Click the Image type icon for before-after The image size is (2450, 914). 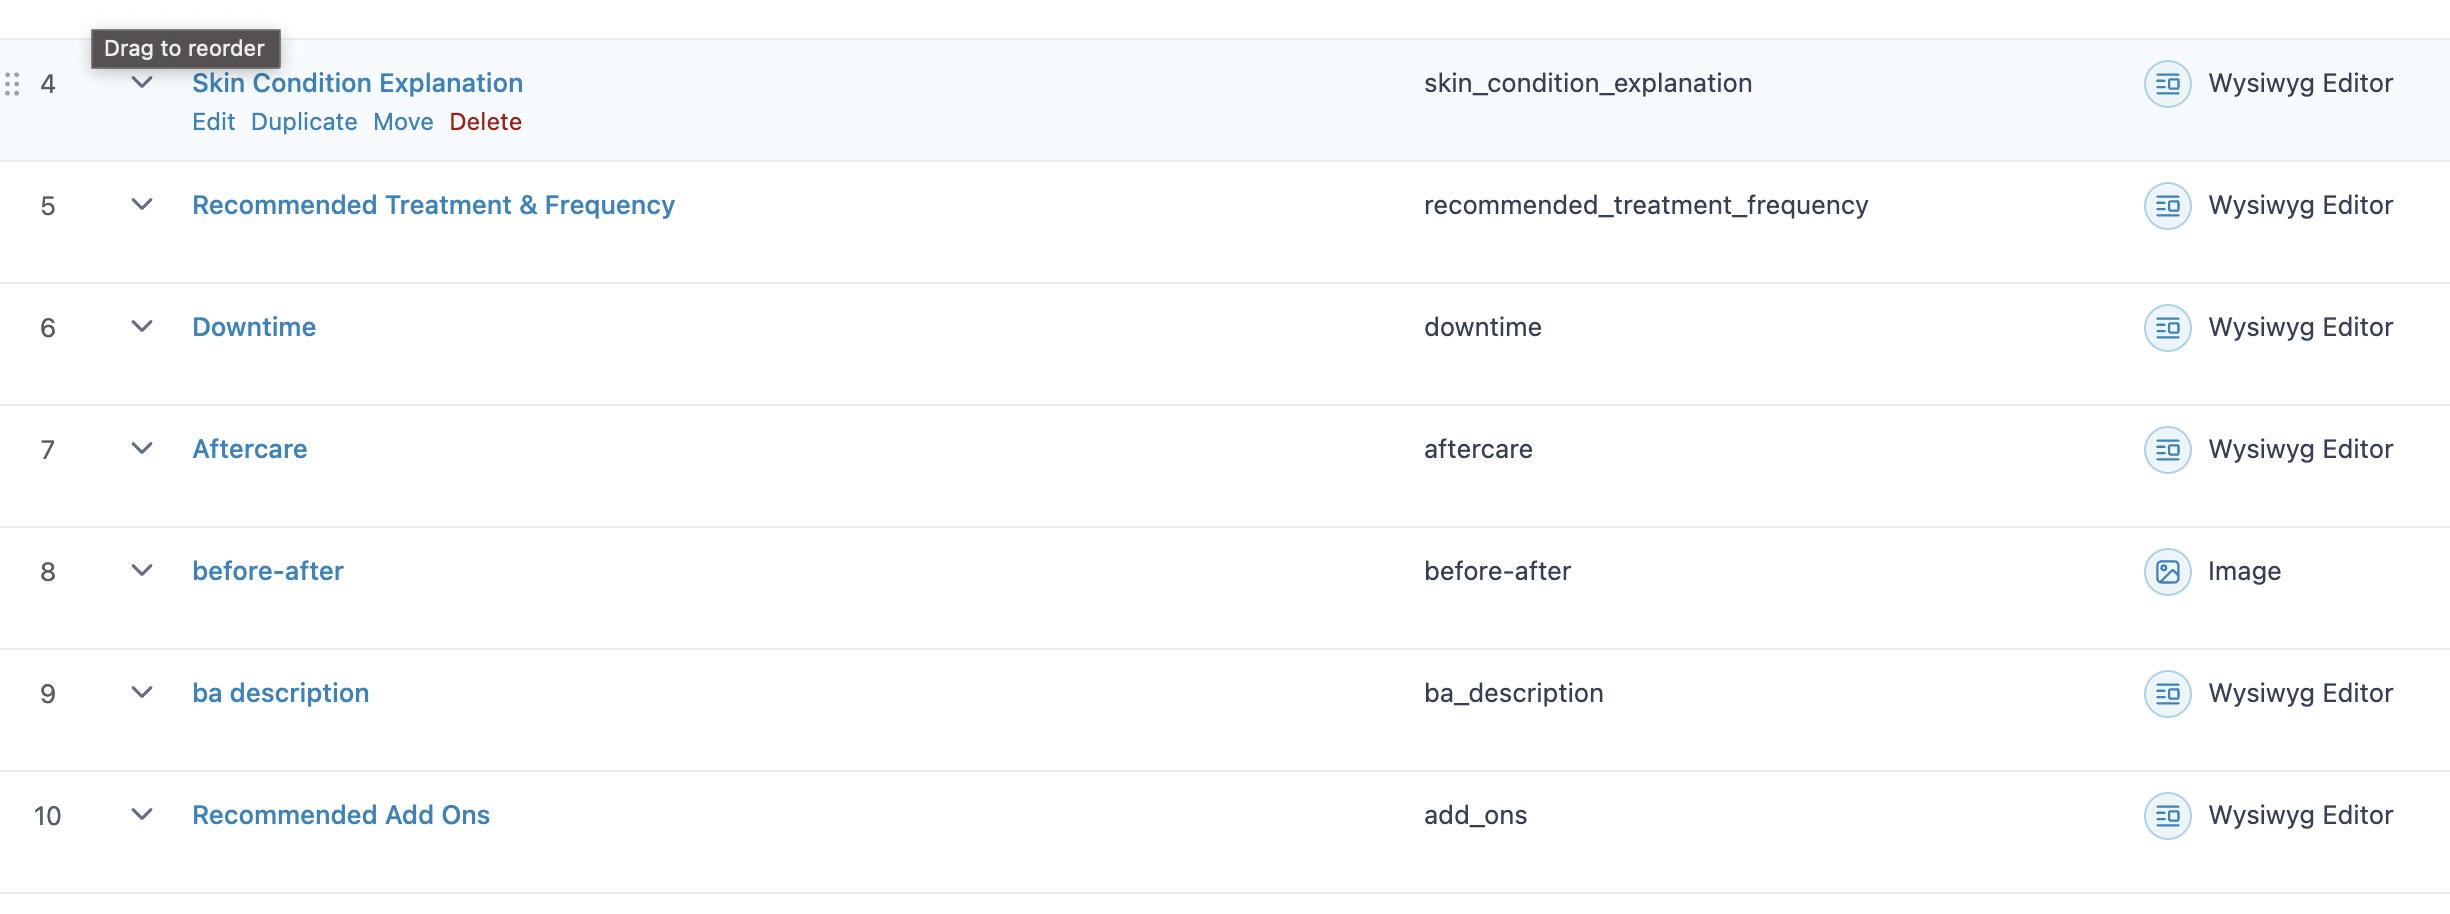click(2167, 572)
